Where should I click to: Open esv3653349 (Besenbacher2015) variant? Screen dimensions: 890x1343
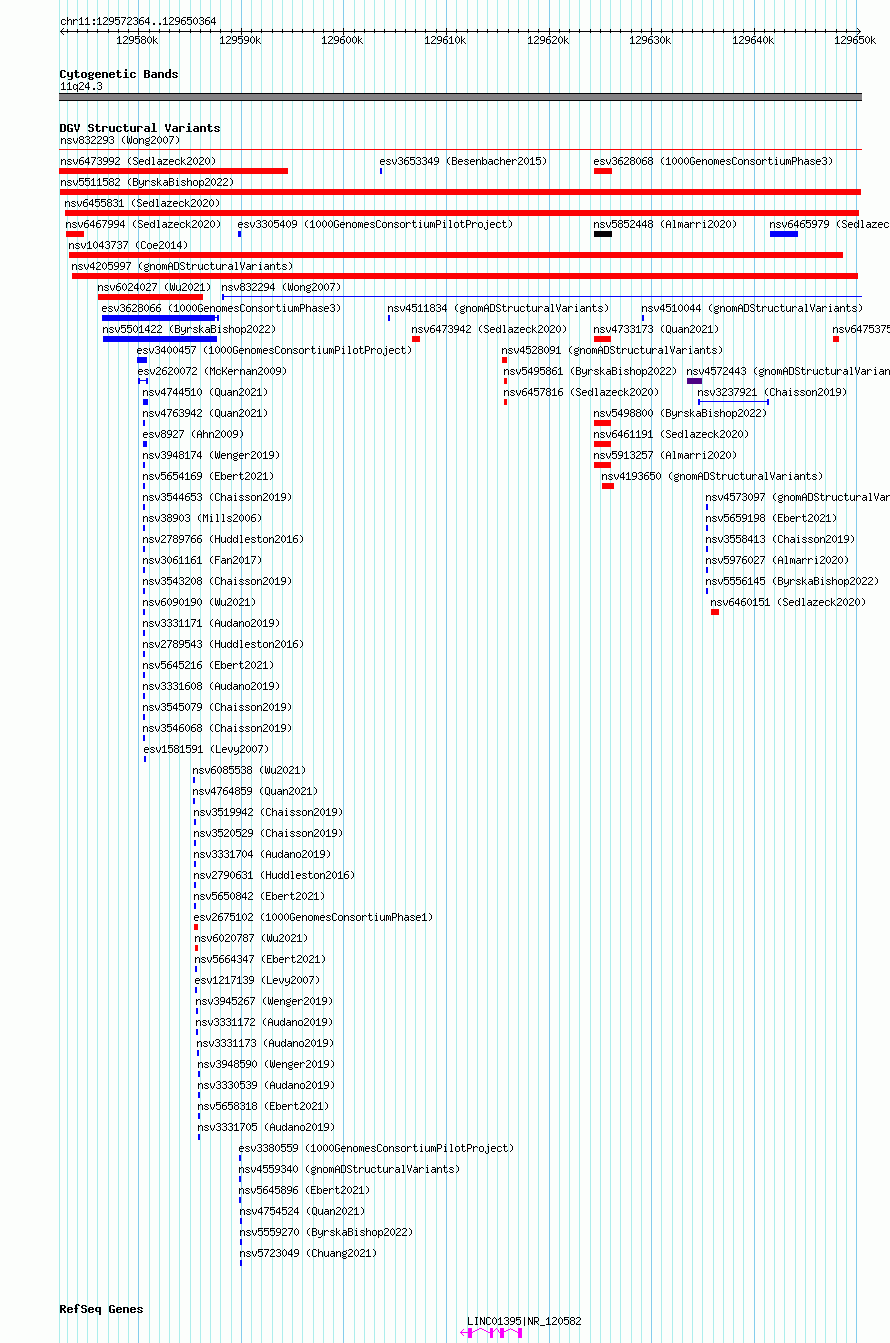(x=463, y=161)
